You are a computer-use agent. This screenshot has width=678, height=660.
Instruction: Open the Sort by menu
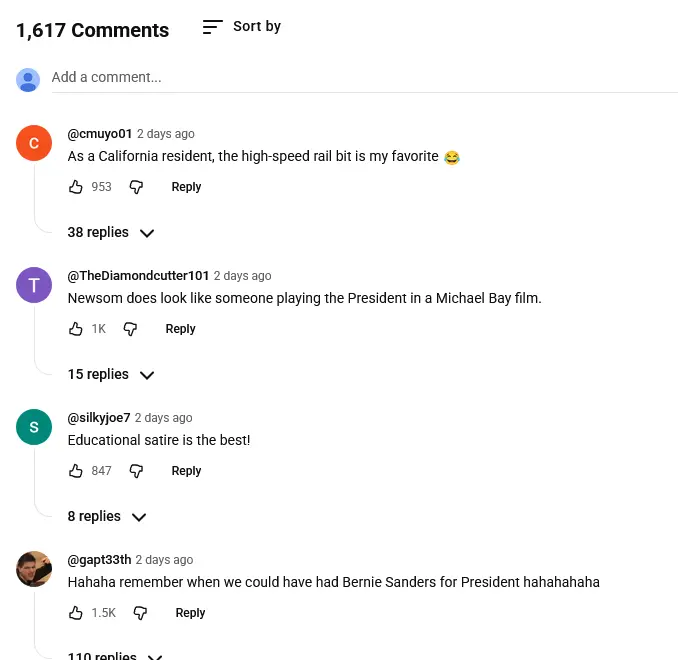click(x=242, y=27)
